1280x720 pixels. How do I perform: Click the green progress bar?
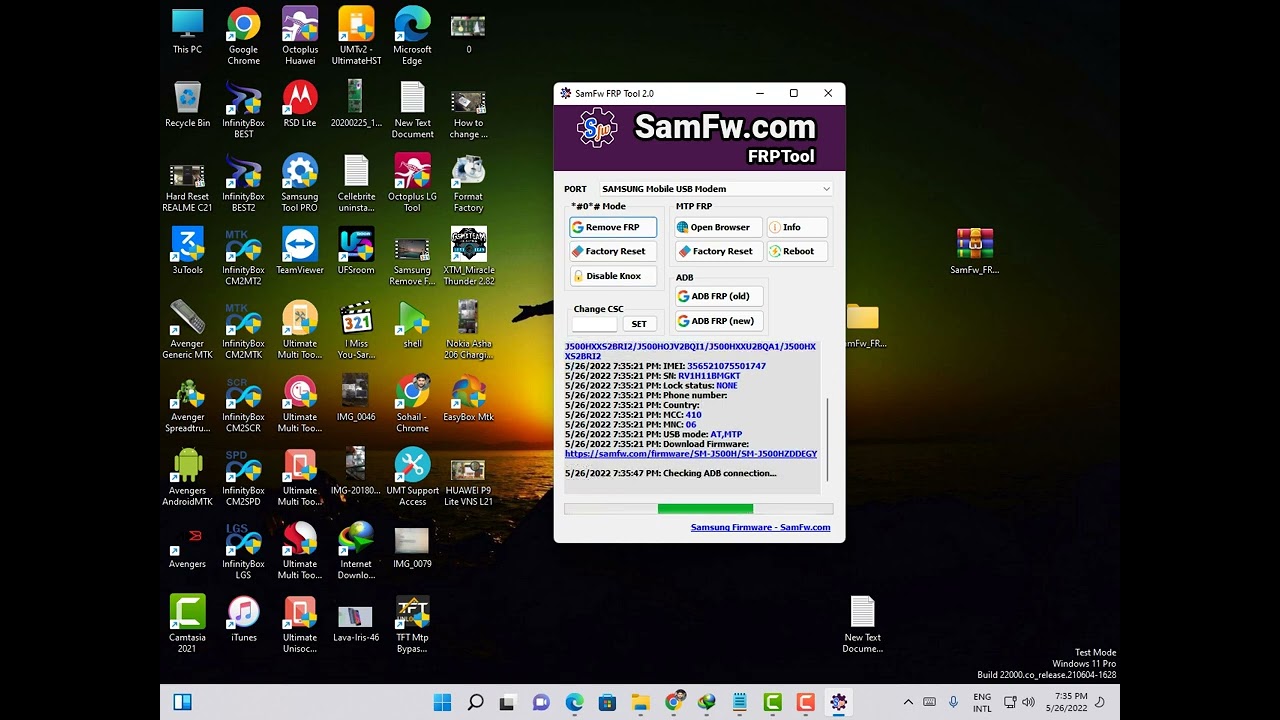tap(705, 509)
